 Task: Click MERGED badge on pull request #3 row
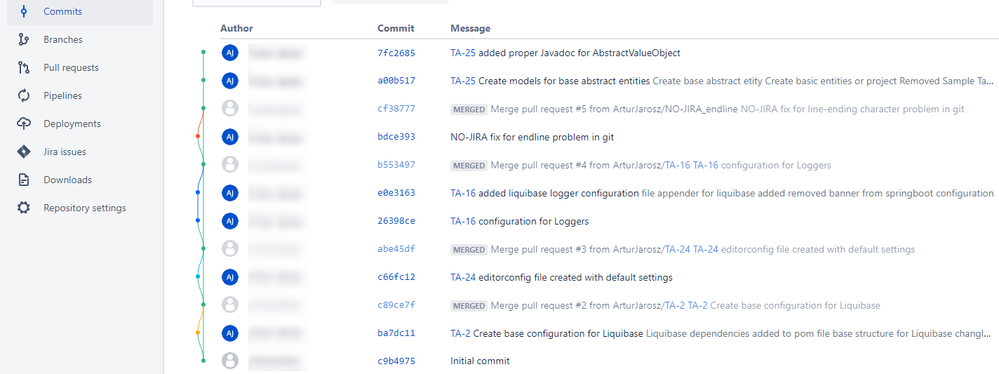click(469, 249)
